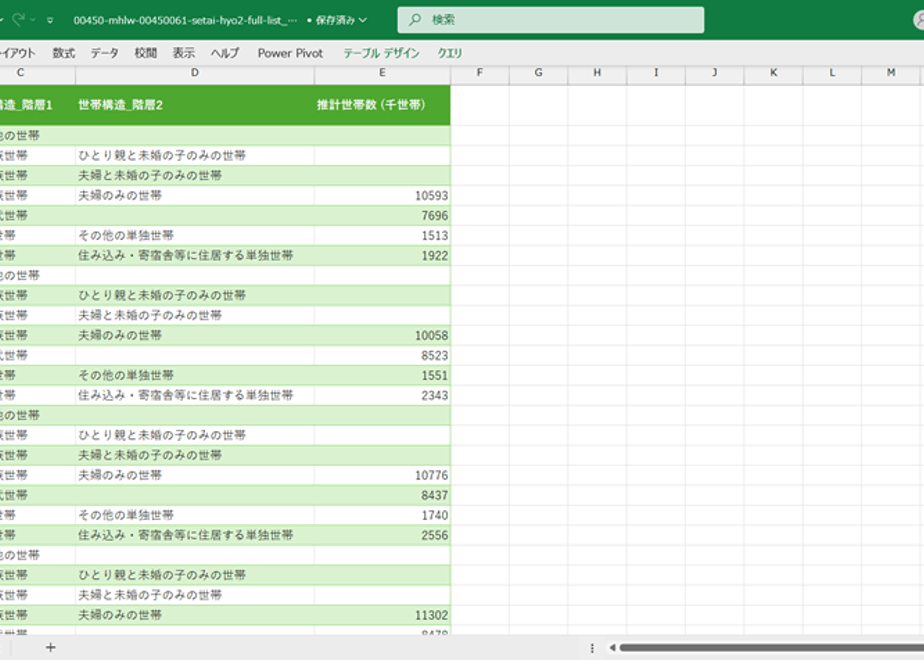Image resolution: width=924 pixels, height=660 pixels.
Task: Add a new sheet with plus button
Action: (51, 648)
